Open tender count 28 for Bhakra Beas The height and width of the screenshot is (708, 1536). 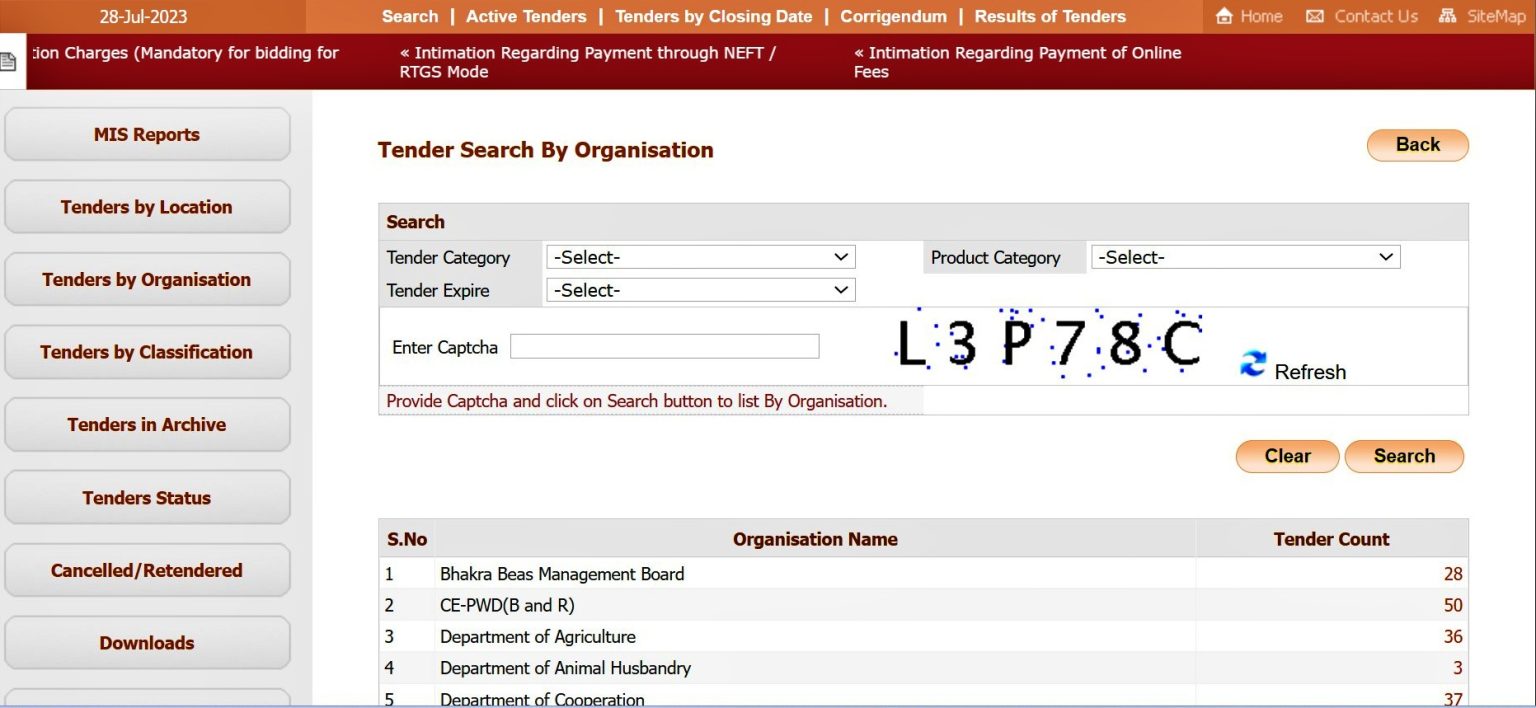(1452, 574)
